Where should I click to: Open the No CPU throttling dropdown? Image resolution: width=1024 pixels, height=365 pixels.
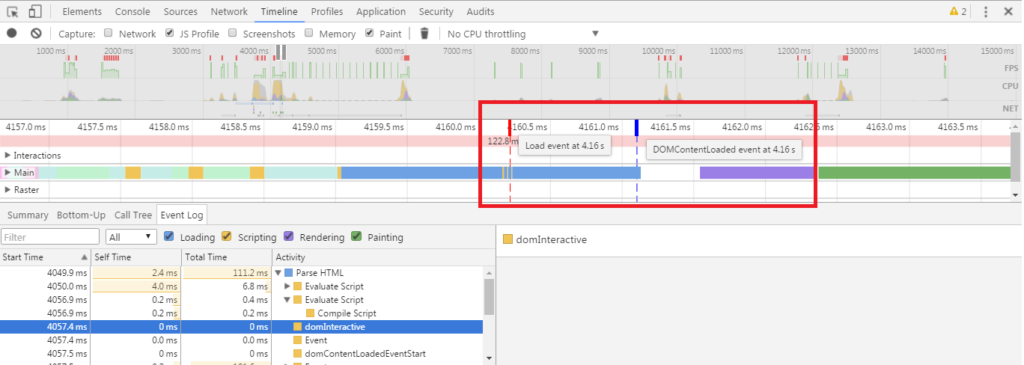522,33
